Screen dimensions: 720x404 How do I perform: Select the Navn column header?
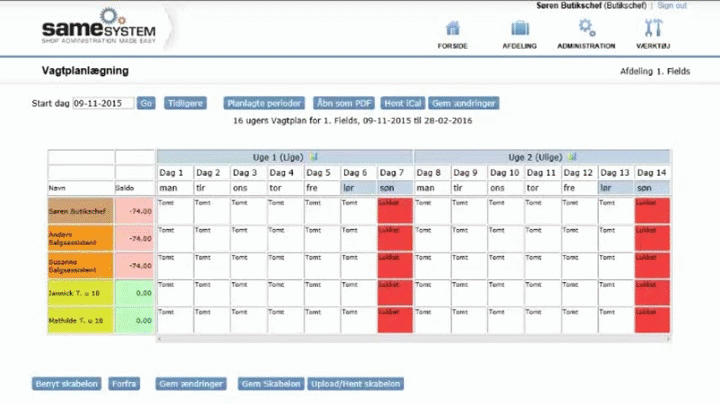80,188
